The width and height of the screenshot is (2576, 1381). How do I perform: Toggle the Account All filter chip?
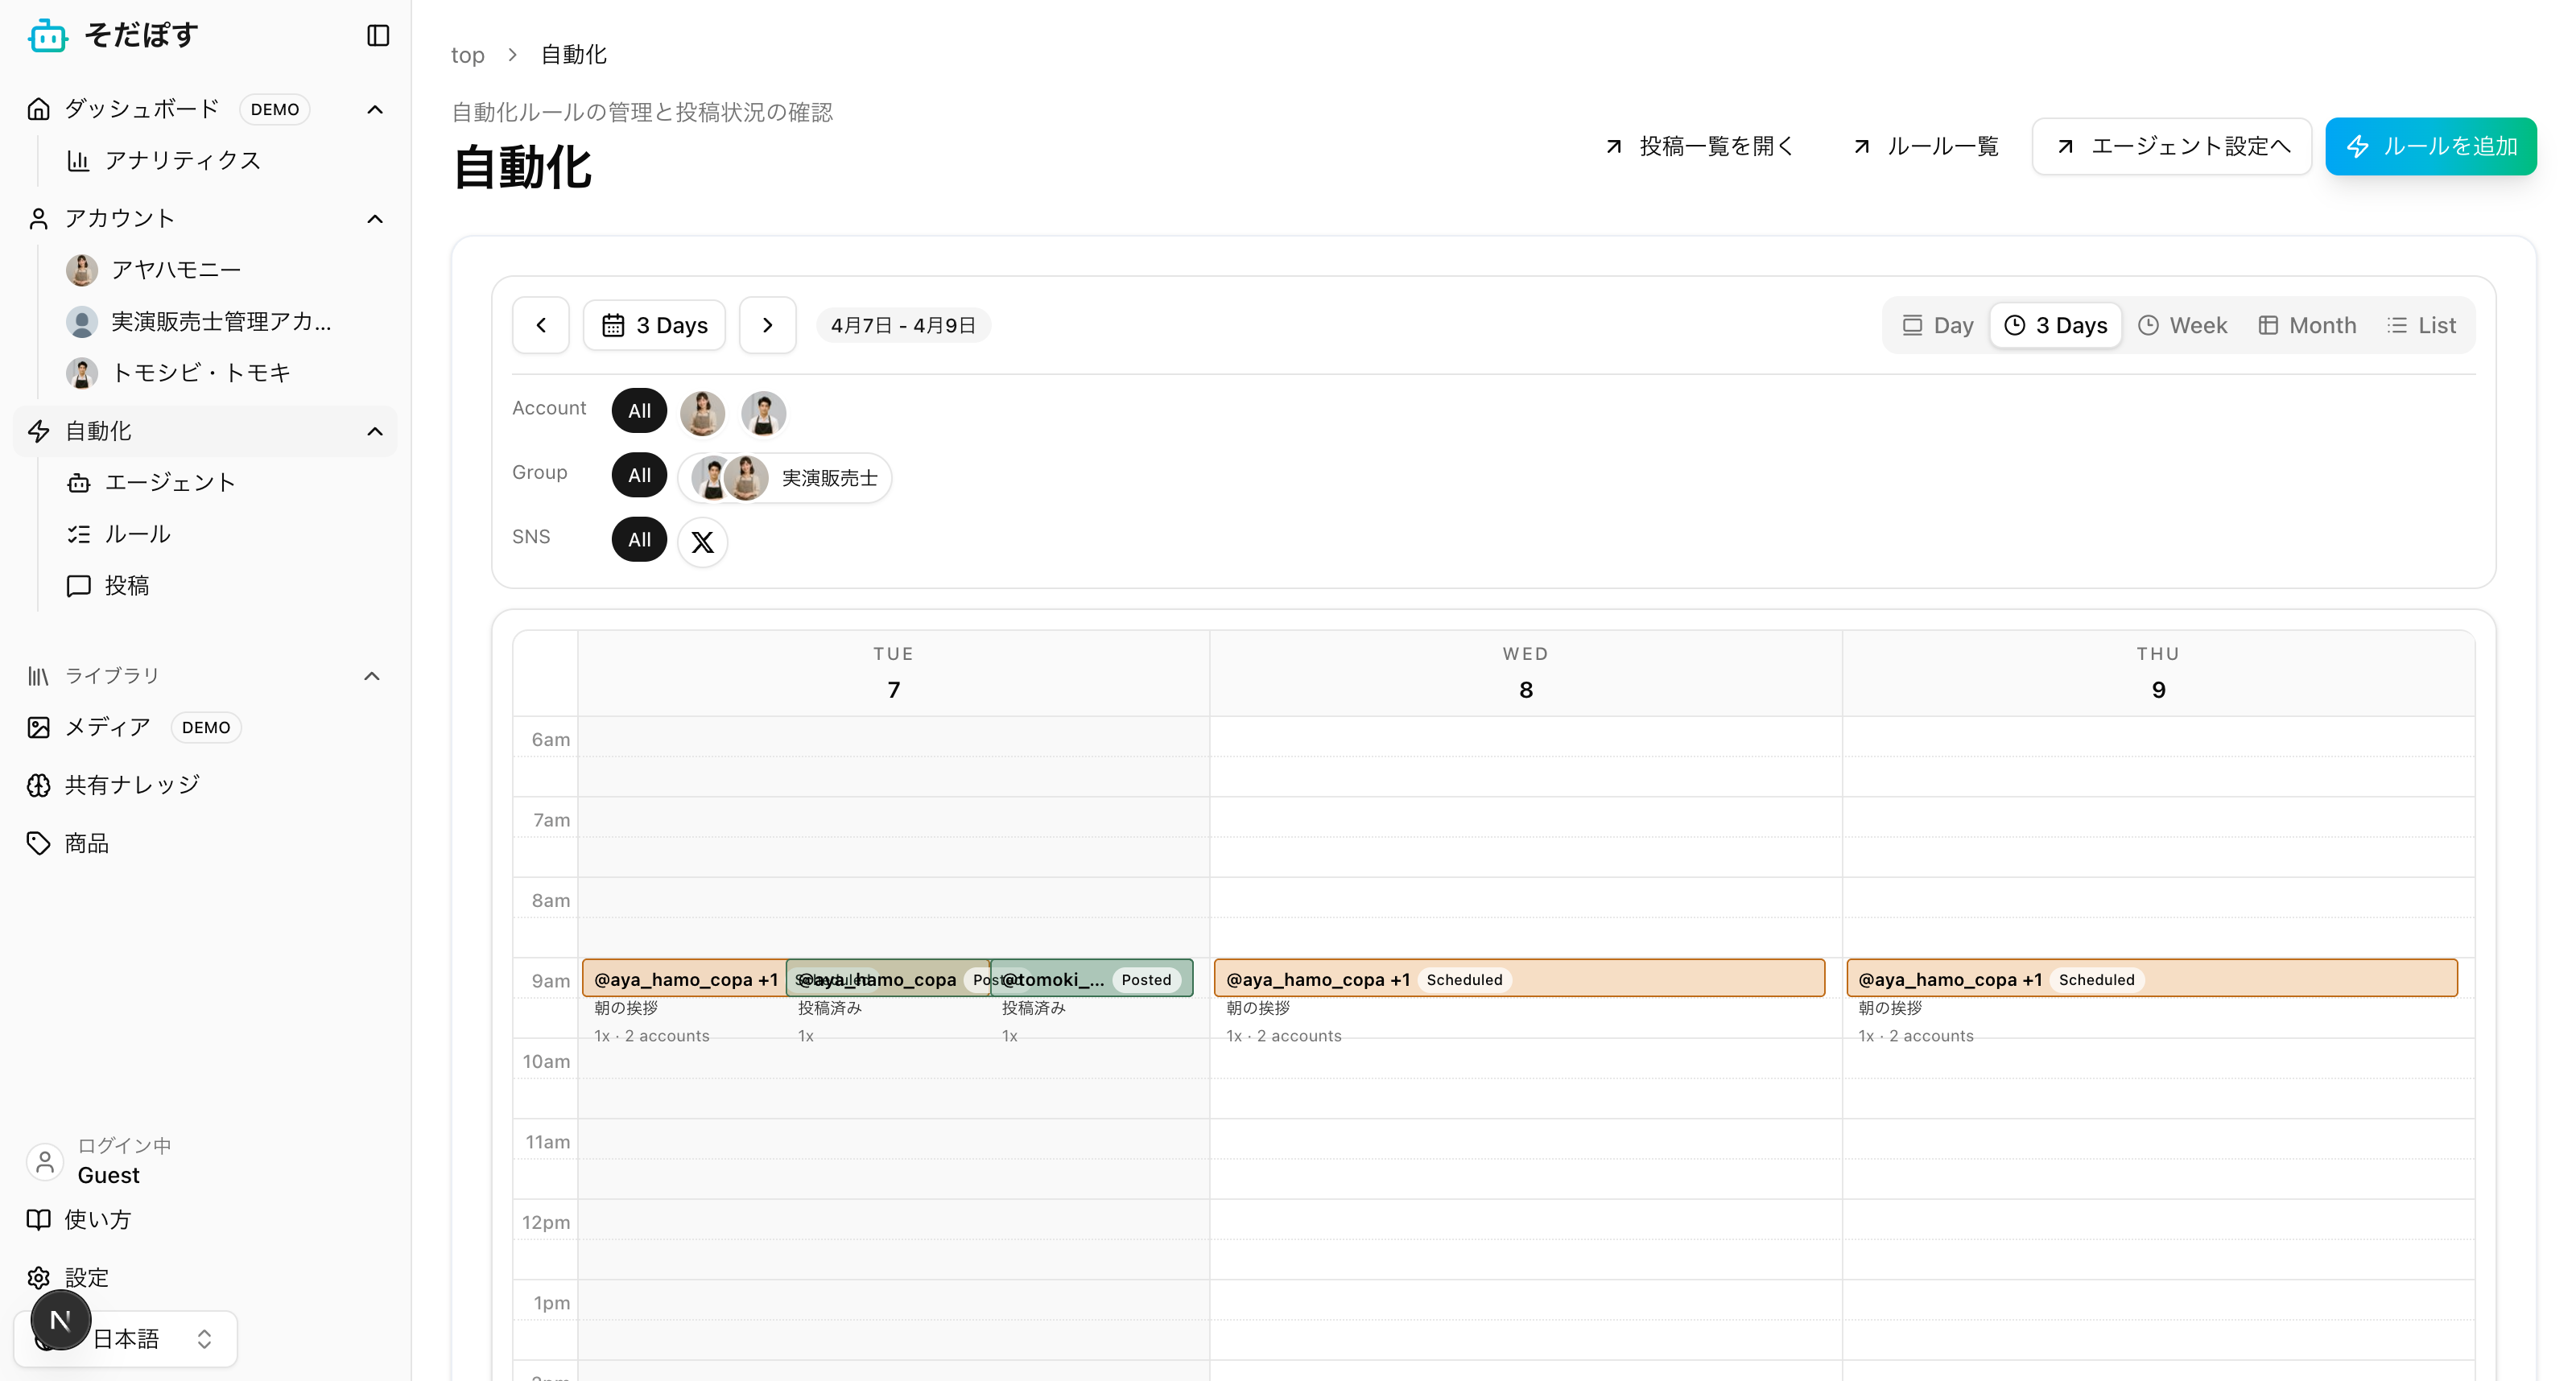[x=638, y=411]
